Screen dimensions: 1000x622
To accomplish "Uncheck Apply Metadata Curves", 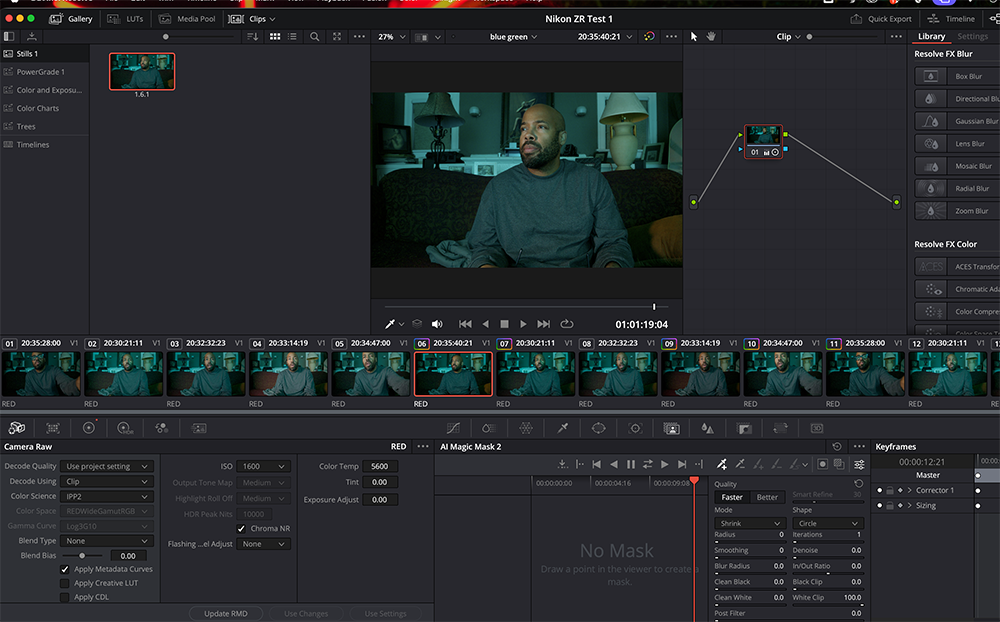I will pyautogui.click(x=65, y=569).
